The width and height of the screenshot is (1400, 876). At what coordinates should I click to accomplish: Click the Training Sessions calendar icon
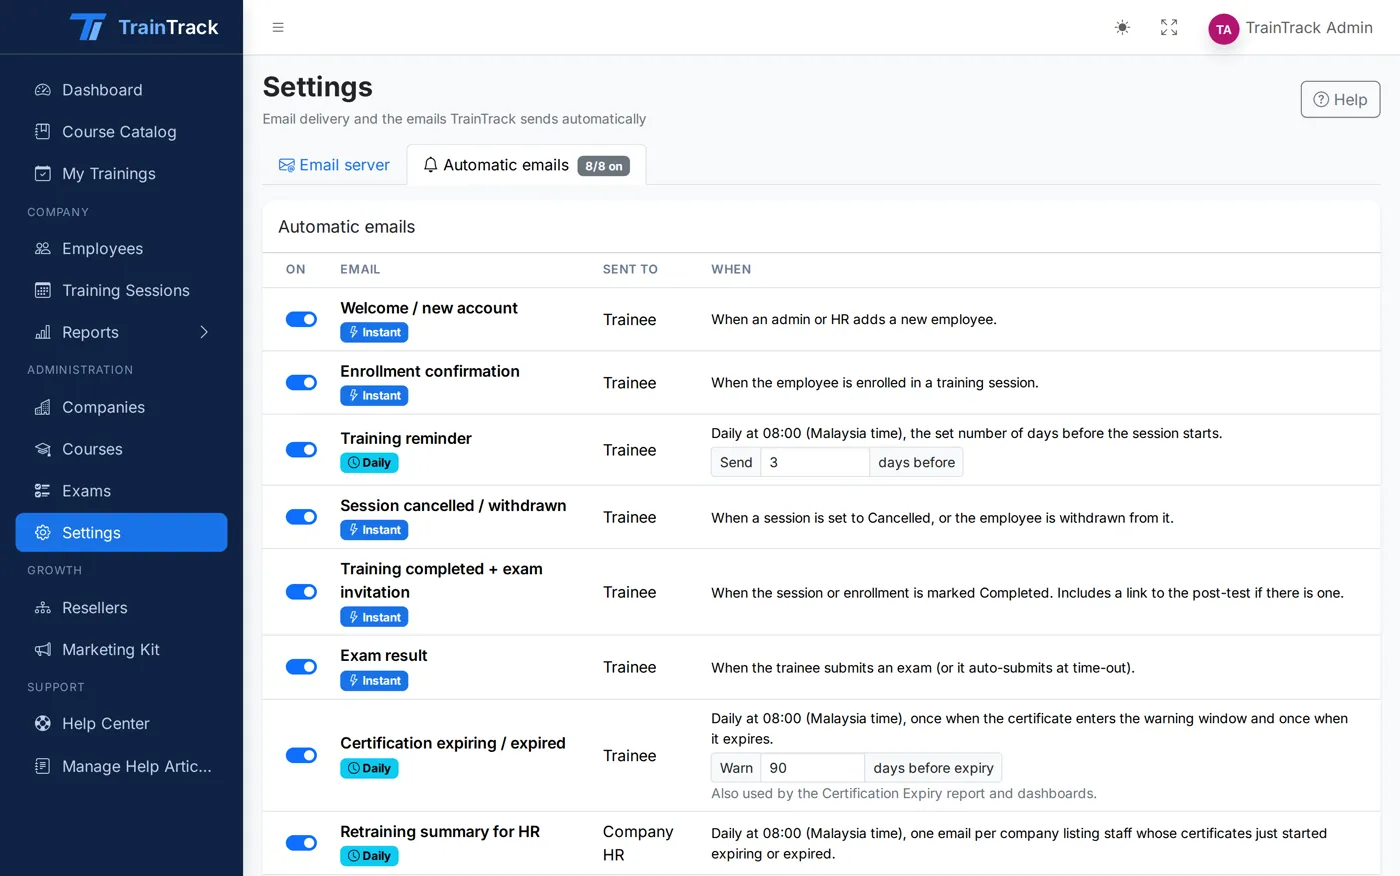(43, 290)
